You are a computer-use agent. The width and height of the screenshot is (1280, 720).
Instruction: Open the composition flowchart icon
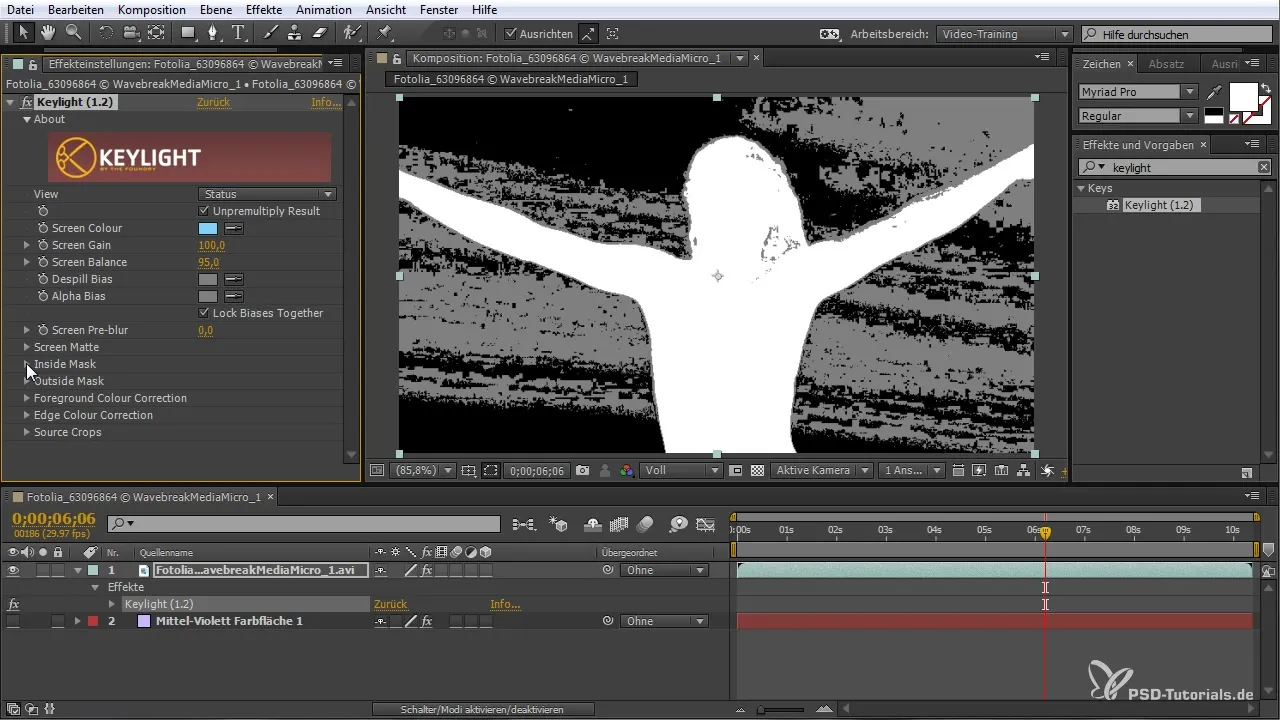pyautogui.click(x=1021, y=470)
